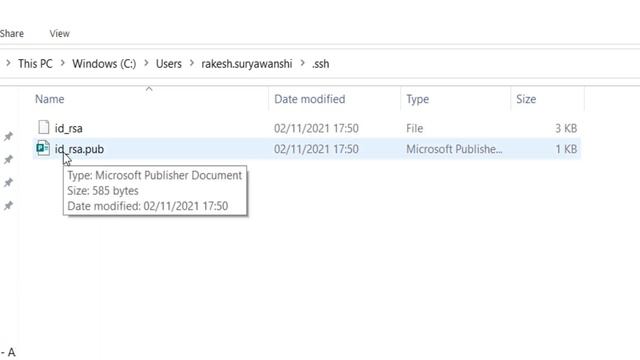Viewport: 640px width, 360px height.
Task: Select the id_rsa file name
Action: (x=69, y=128)
